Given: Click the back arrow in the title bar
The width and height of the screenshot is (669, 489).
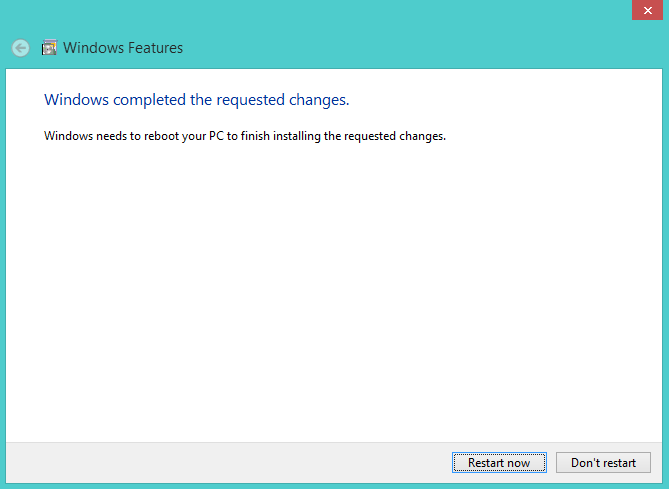Looking at the screenshot, I should (20, 48).
